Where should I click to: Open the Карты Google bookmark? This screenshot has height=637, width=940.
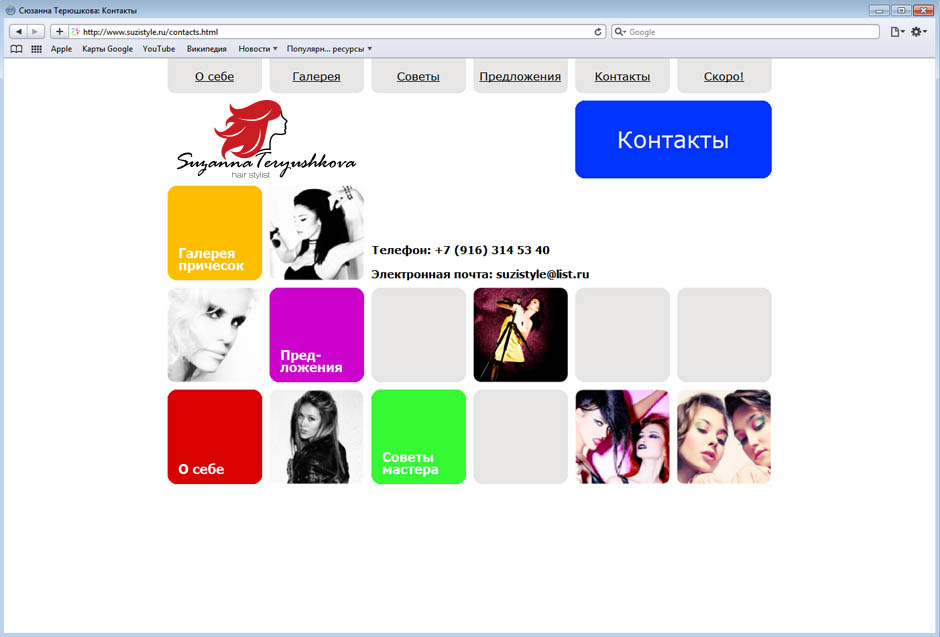point(107,49)
